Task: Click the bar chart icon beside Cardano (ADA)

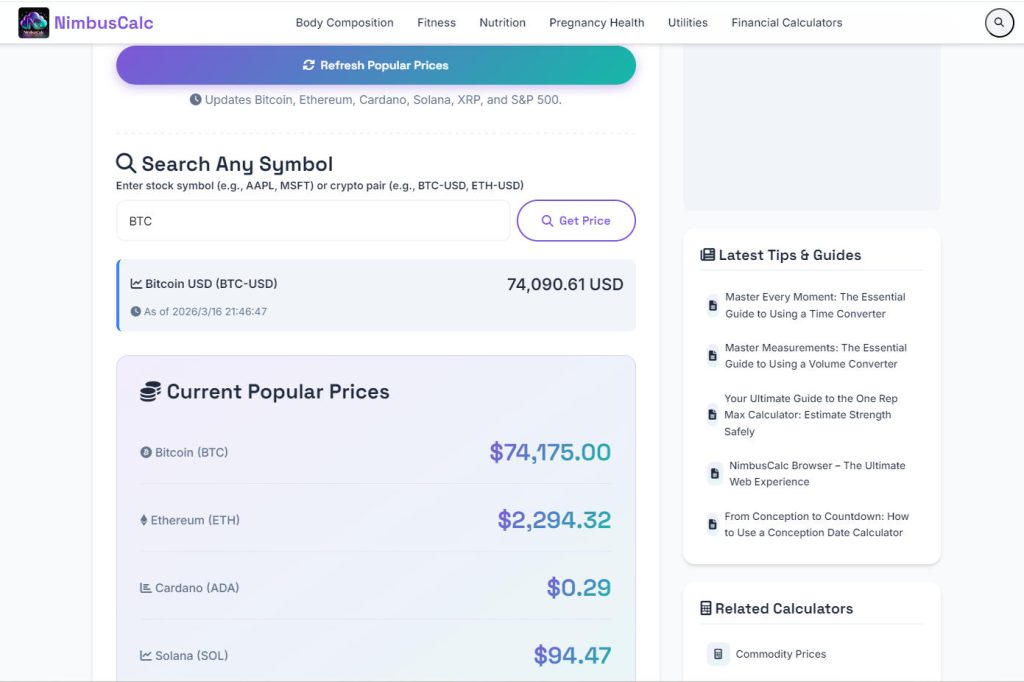Action: pos(146,588)
